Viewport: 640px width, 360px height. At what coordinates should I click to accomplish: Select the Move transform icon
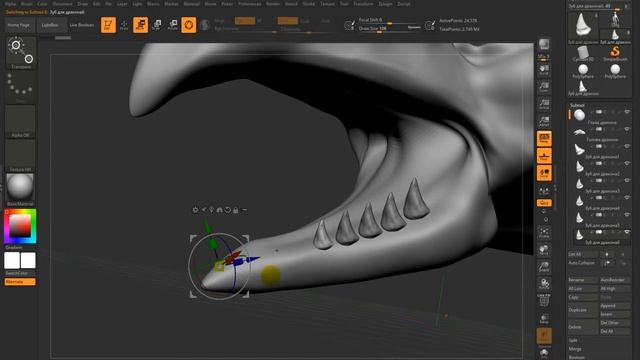click(140, 25)
